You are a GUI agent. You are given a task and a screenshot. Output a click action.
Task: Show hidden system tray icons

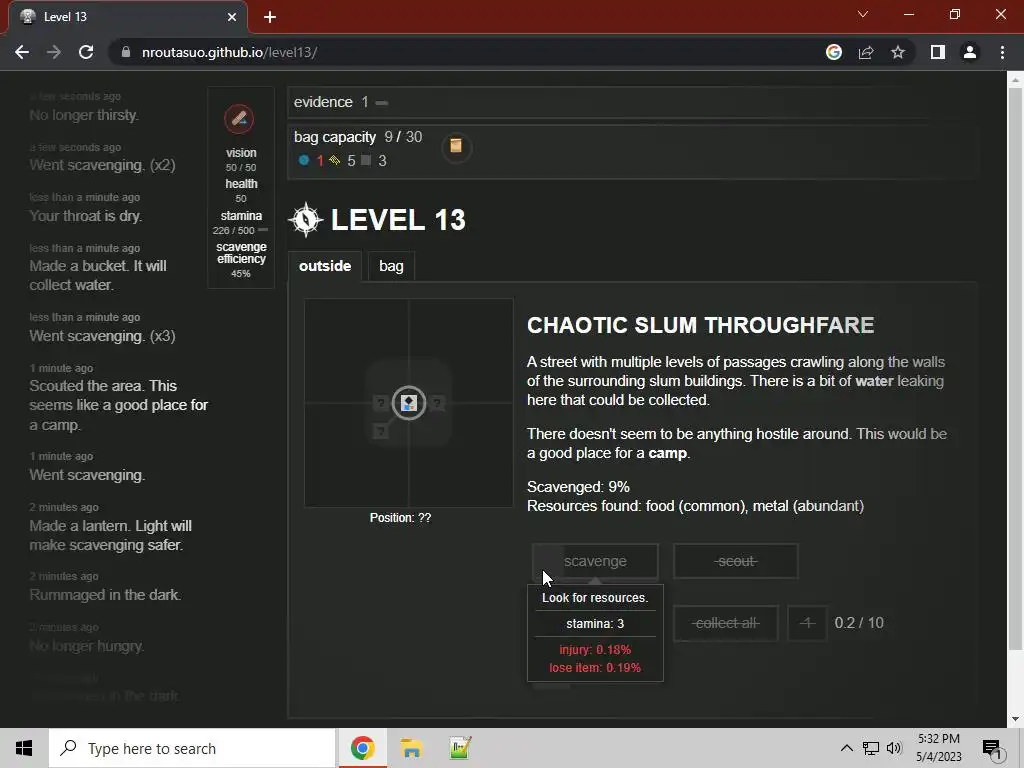[846, 748]
